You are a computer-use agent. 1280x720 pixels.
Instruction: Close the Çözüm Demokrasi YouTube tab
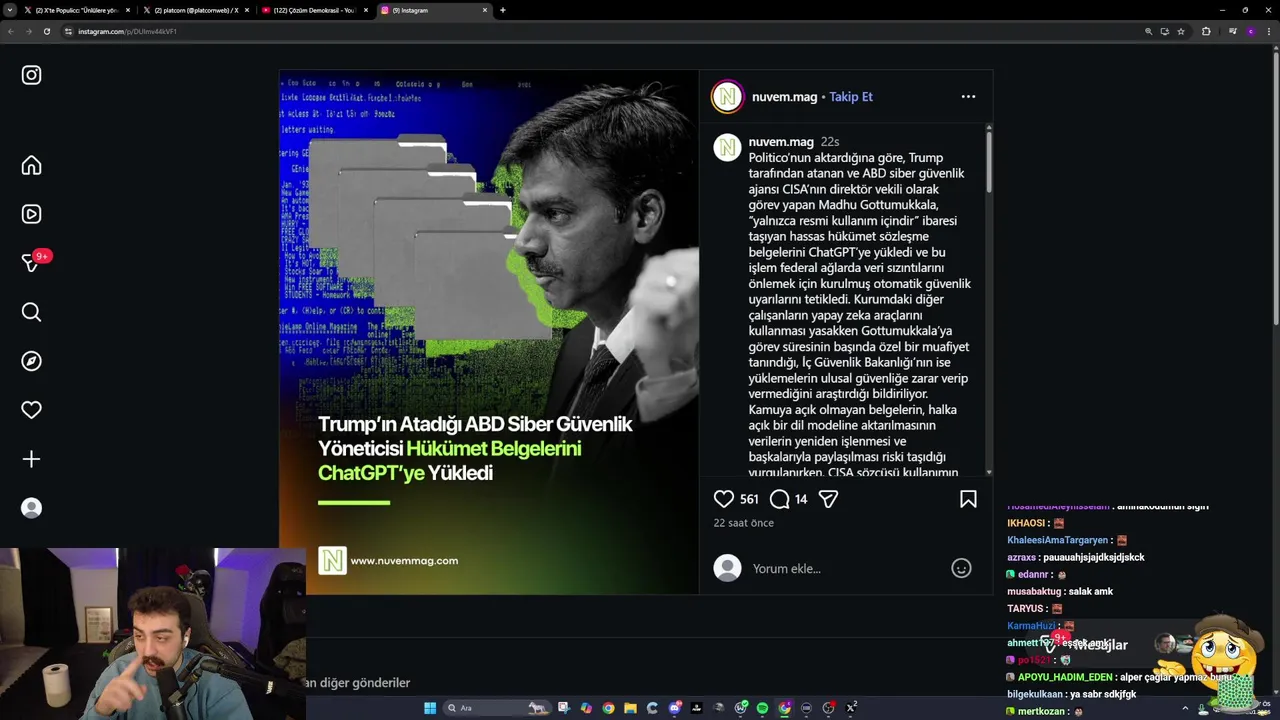tap(366, 10)
